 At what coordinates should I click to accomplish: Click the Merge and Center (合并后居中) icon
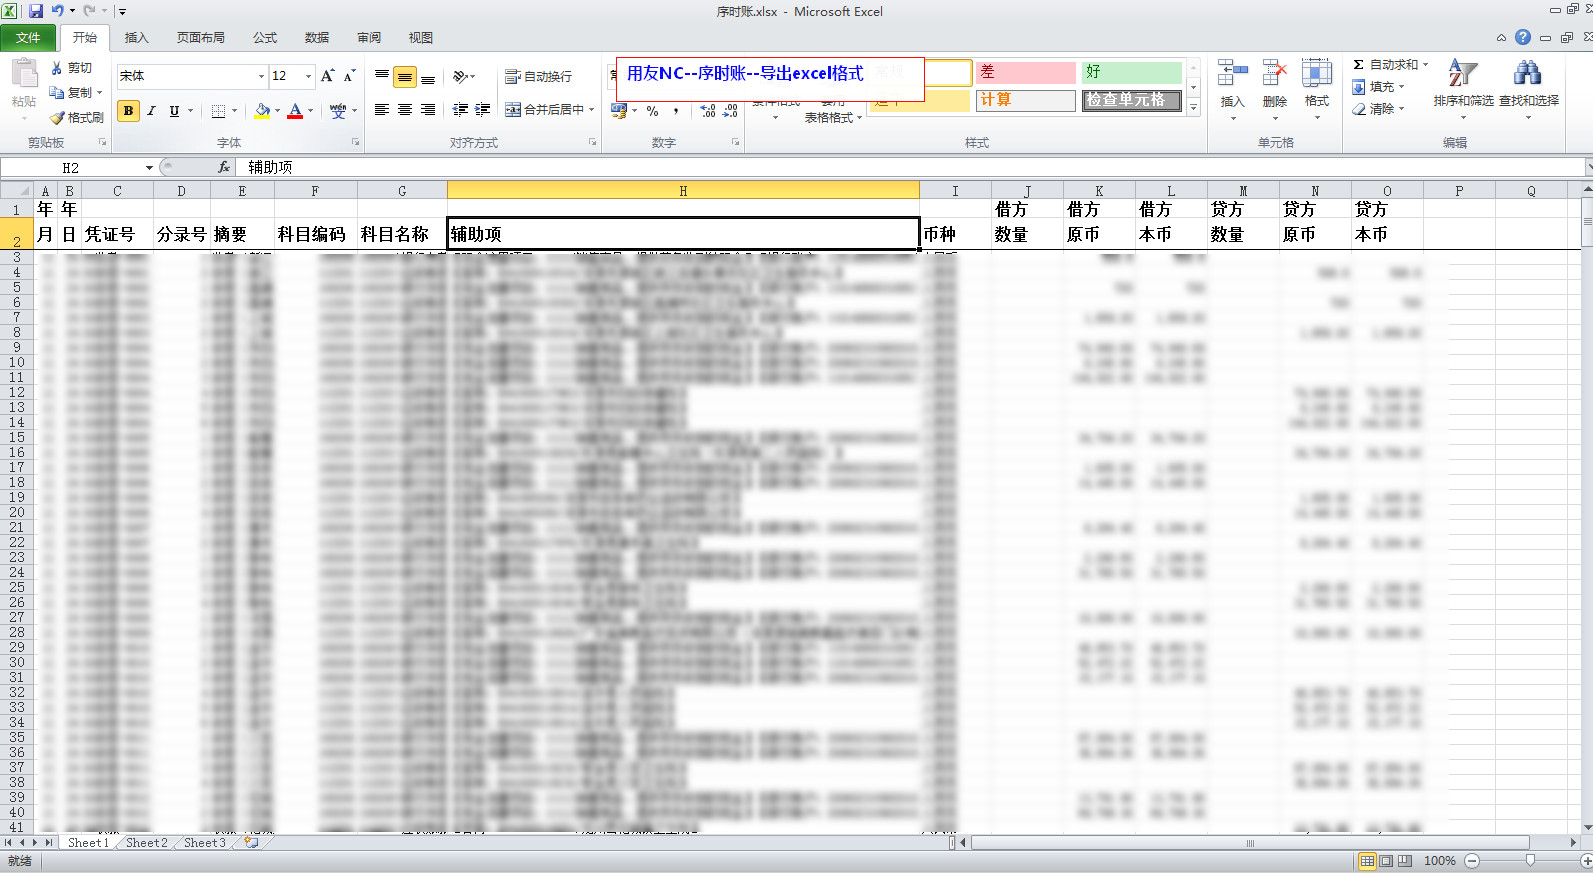513,110
